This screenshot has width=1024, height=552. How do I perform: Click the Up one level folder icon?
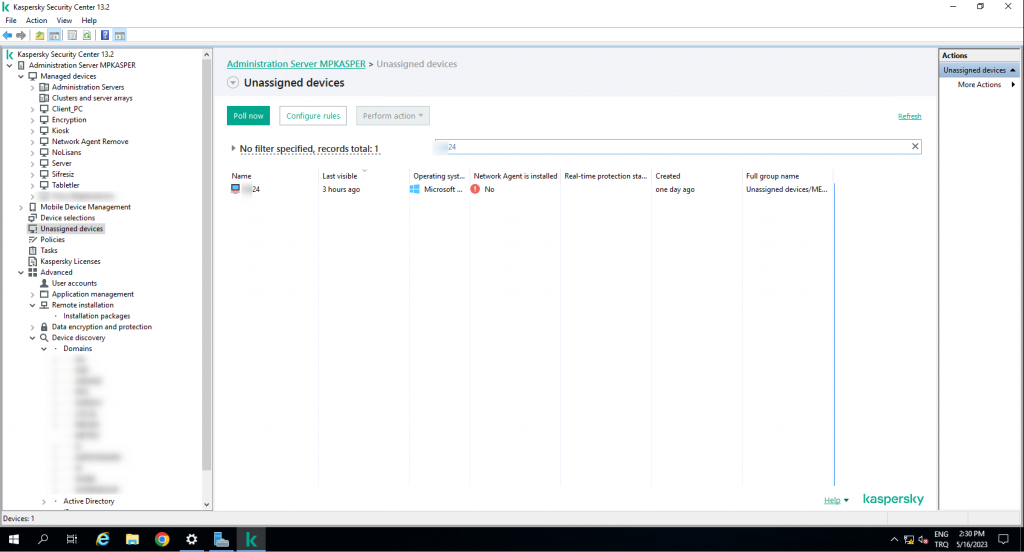coord(40,35)
